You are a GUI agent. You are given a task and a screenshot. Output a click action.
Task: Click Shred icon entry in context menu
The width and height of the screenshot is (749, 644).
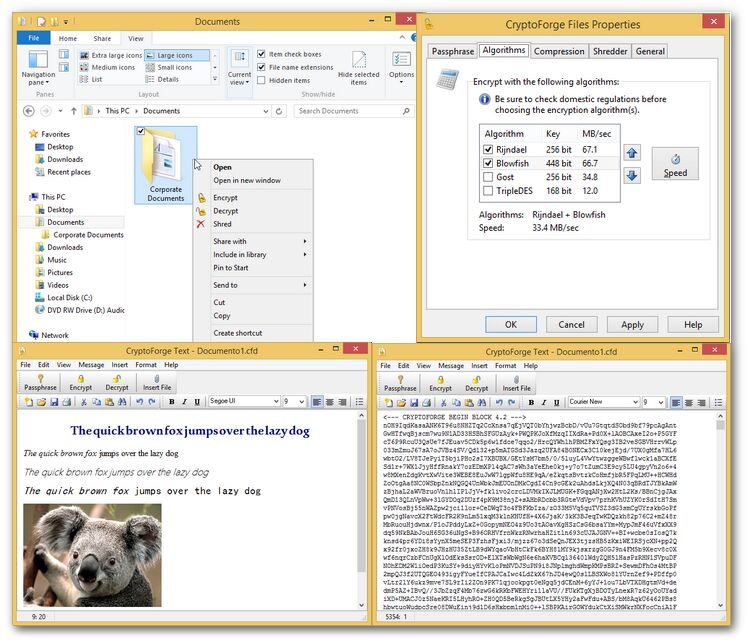[x=201, y=224]
